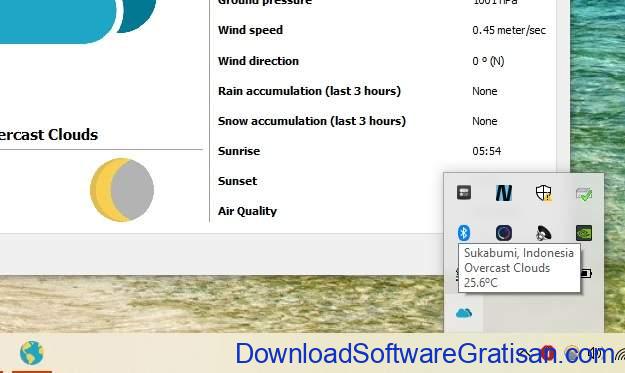Click the Windows Security shield tray icon

click(x=544, y=193)
